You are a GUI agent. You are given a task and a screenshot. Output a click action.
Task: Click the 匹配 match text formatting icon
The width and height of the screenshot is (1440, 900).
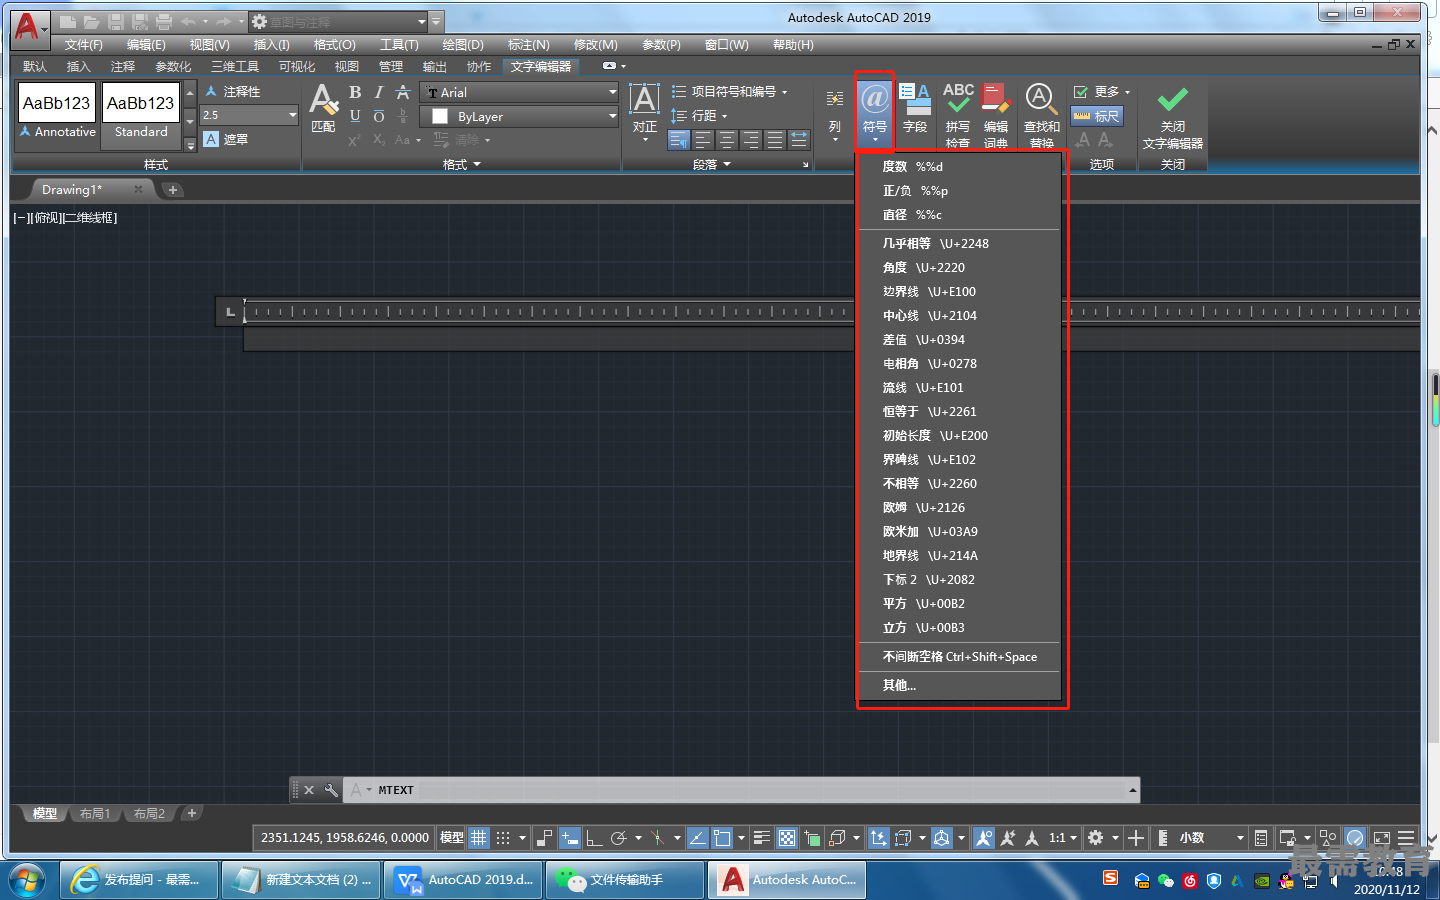click(x=323, y=108)
